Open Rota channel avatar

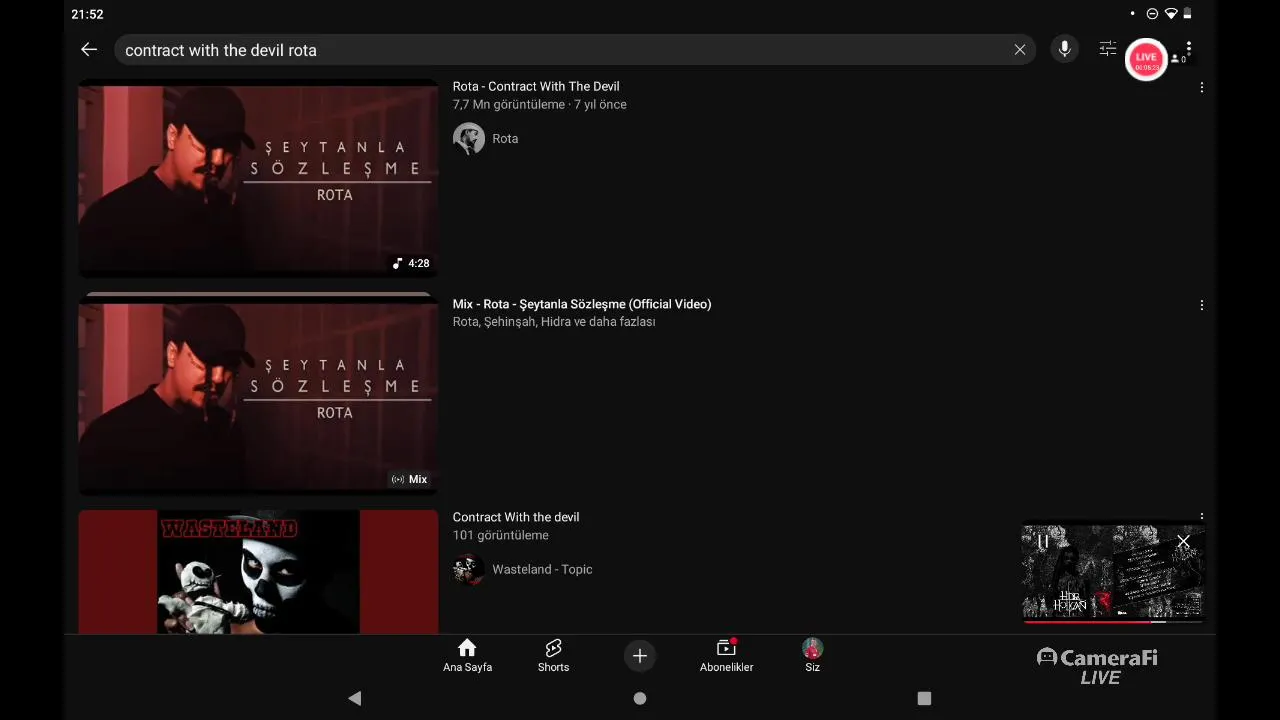(468, 138)
